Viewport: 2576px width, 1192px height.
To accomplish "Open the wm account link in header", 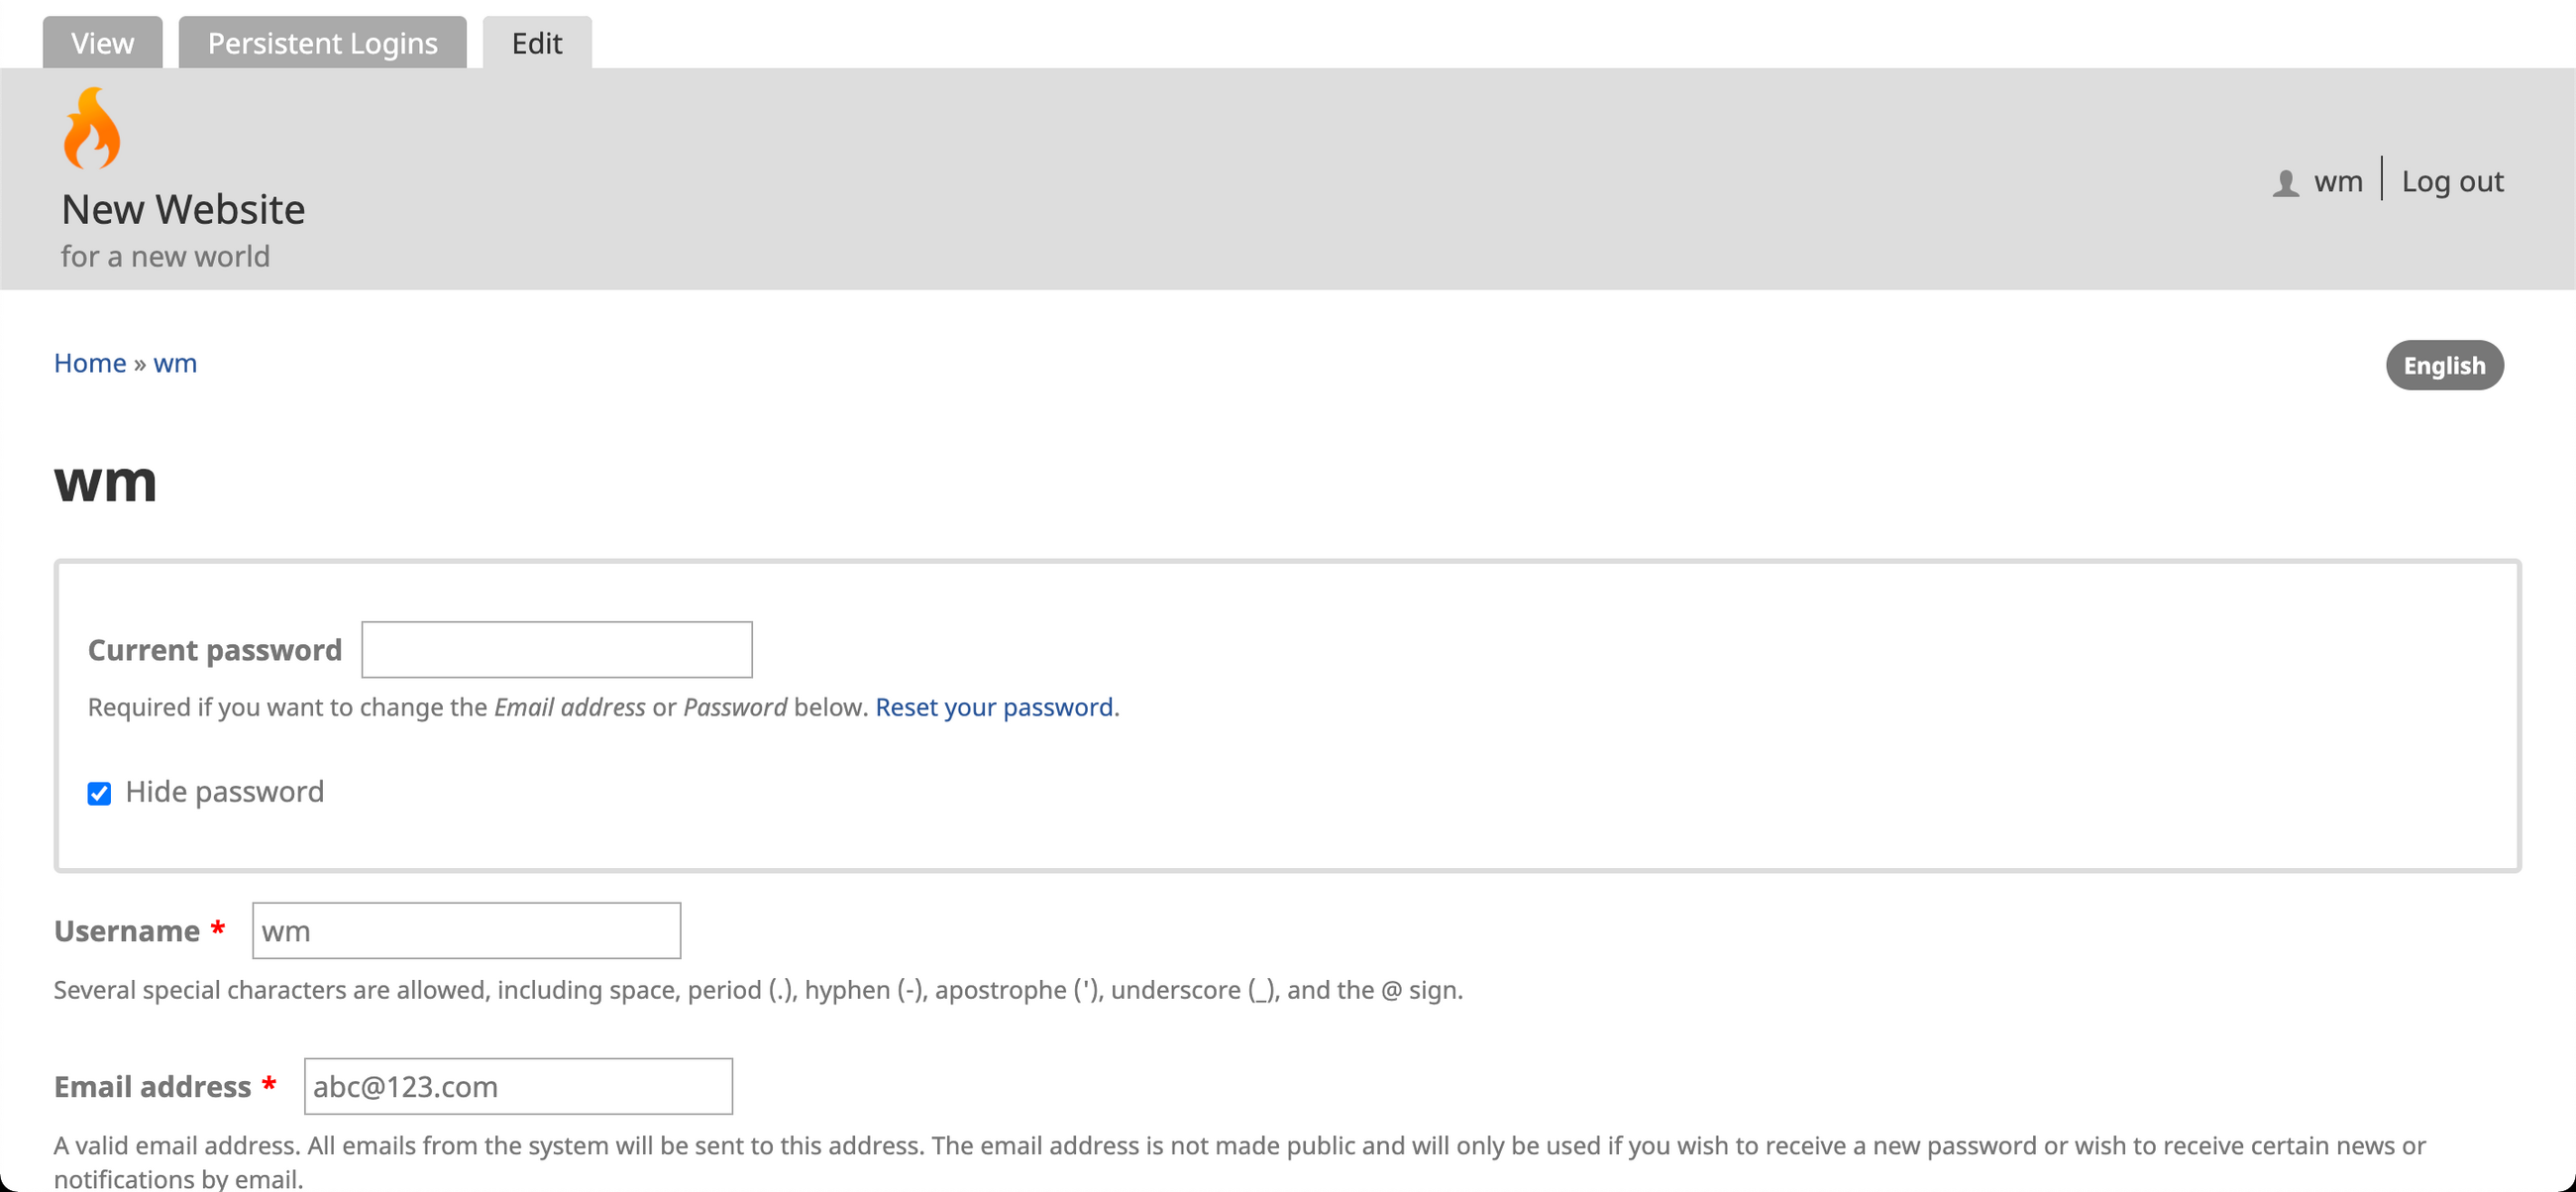I will 2338,182.
